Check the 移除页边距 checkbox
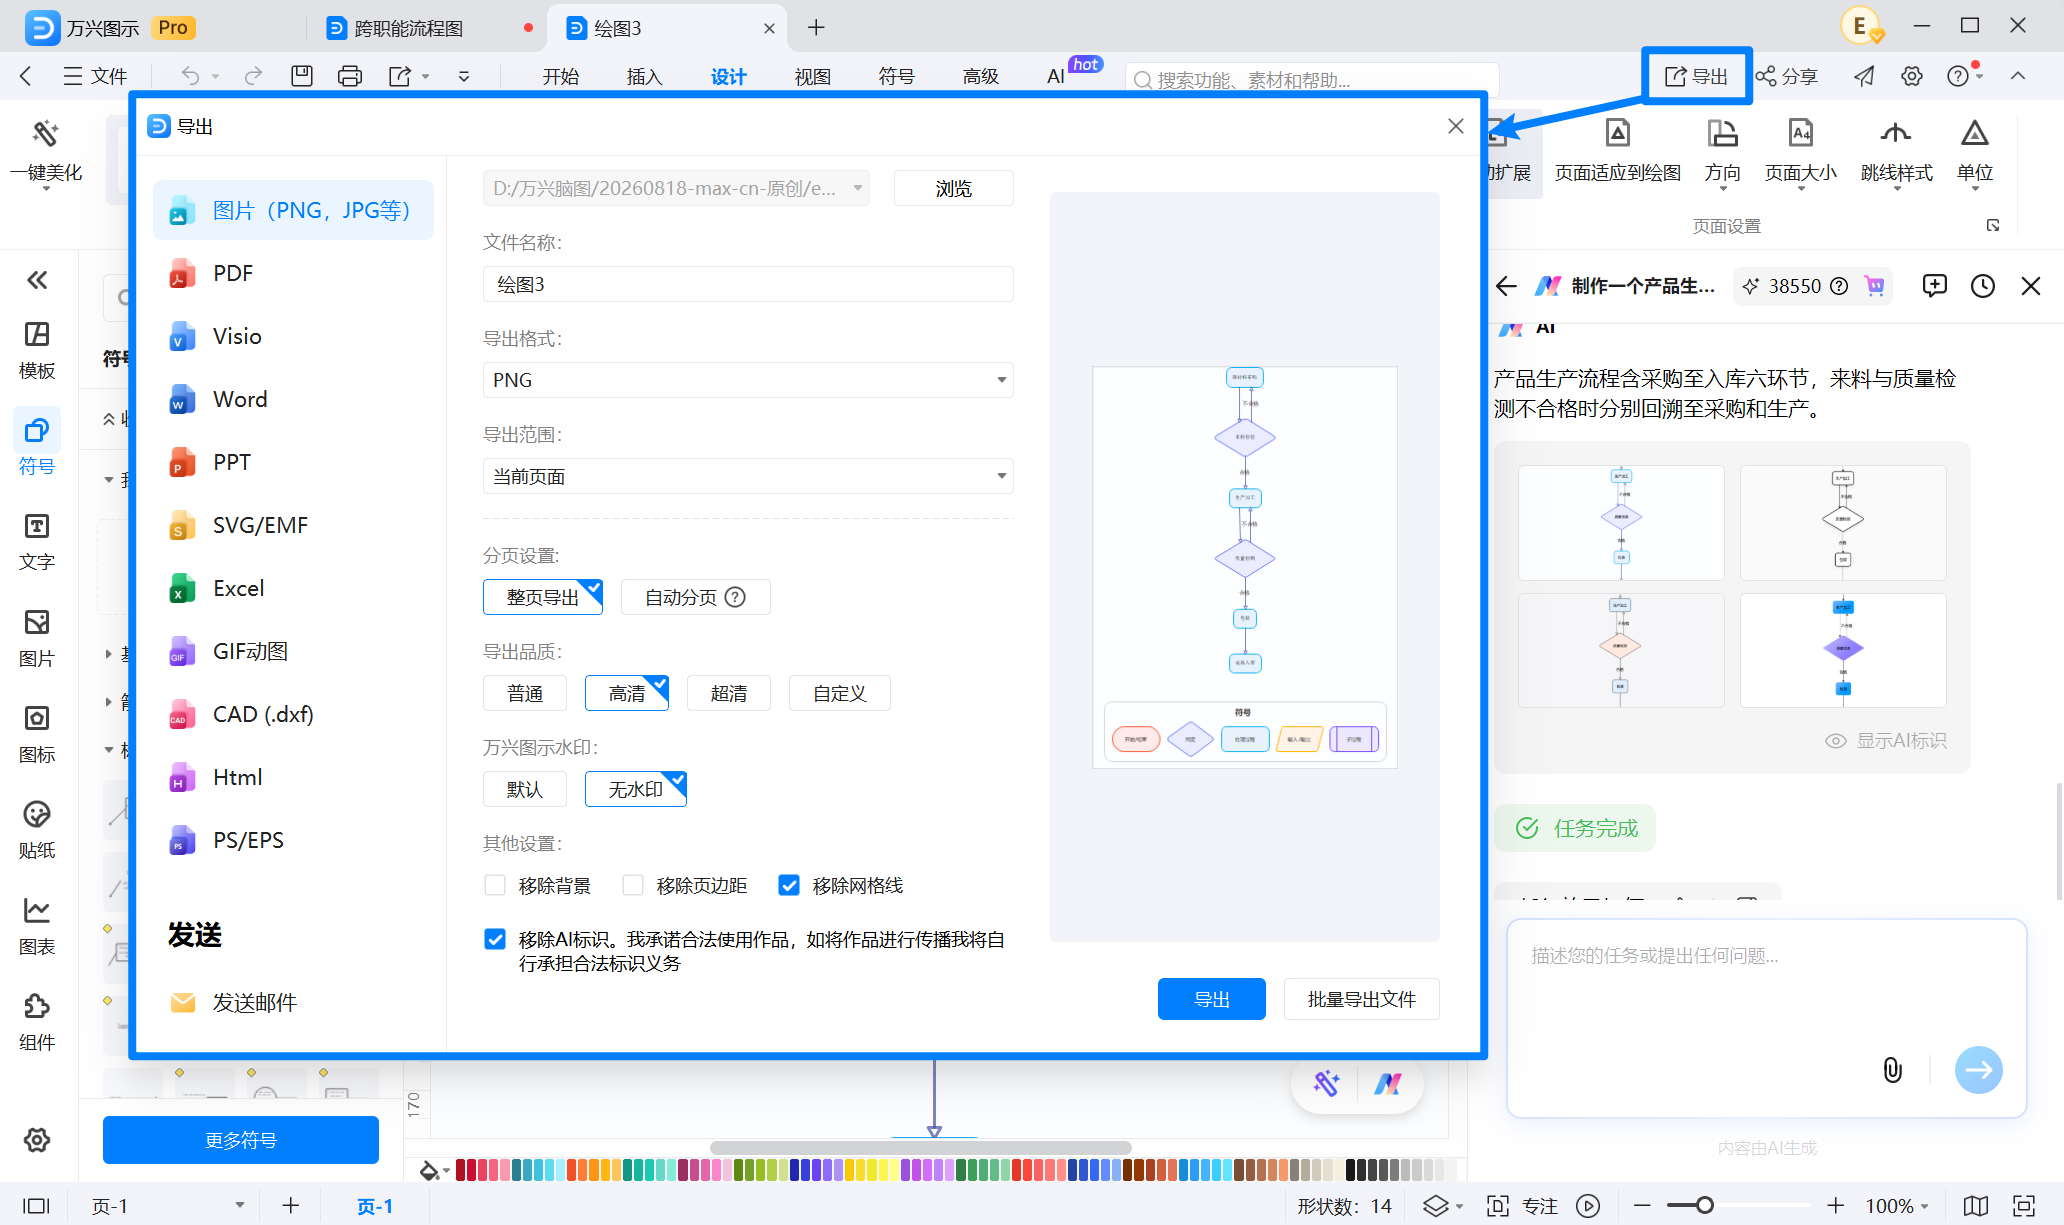The height and width of the screenshot is (1225, 2064). click(x=632, y=885)
